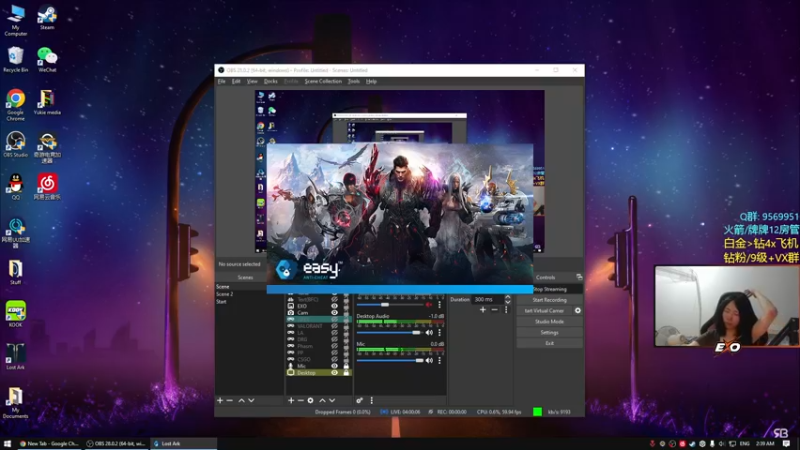
Task: Select the Yukie media desktop icon
Action: click(47, 102)
